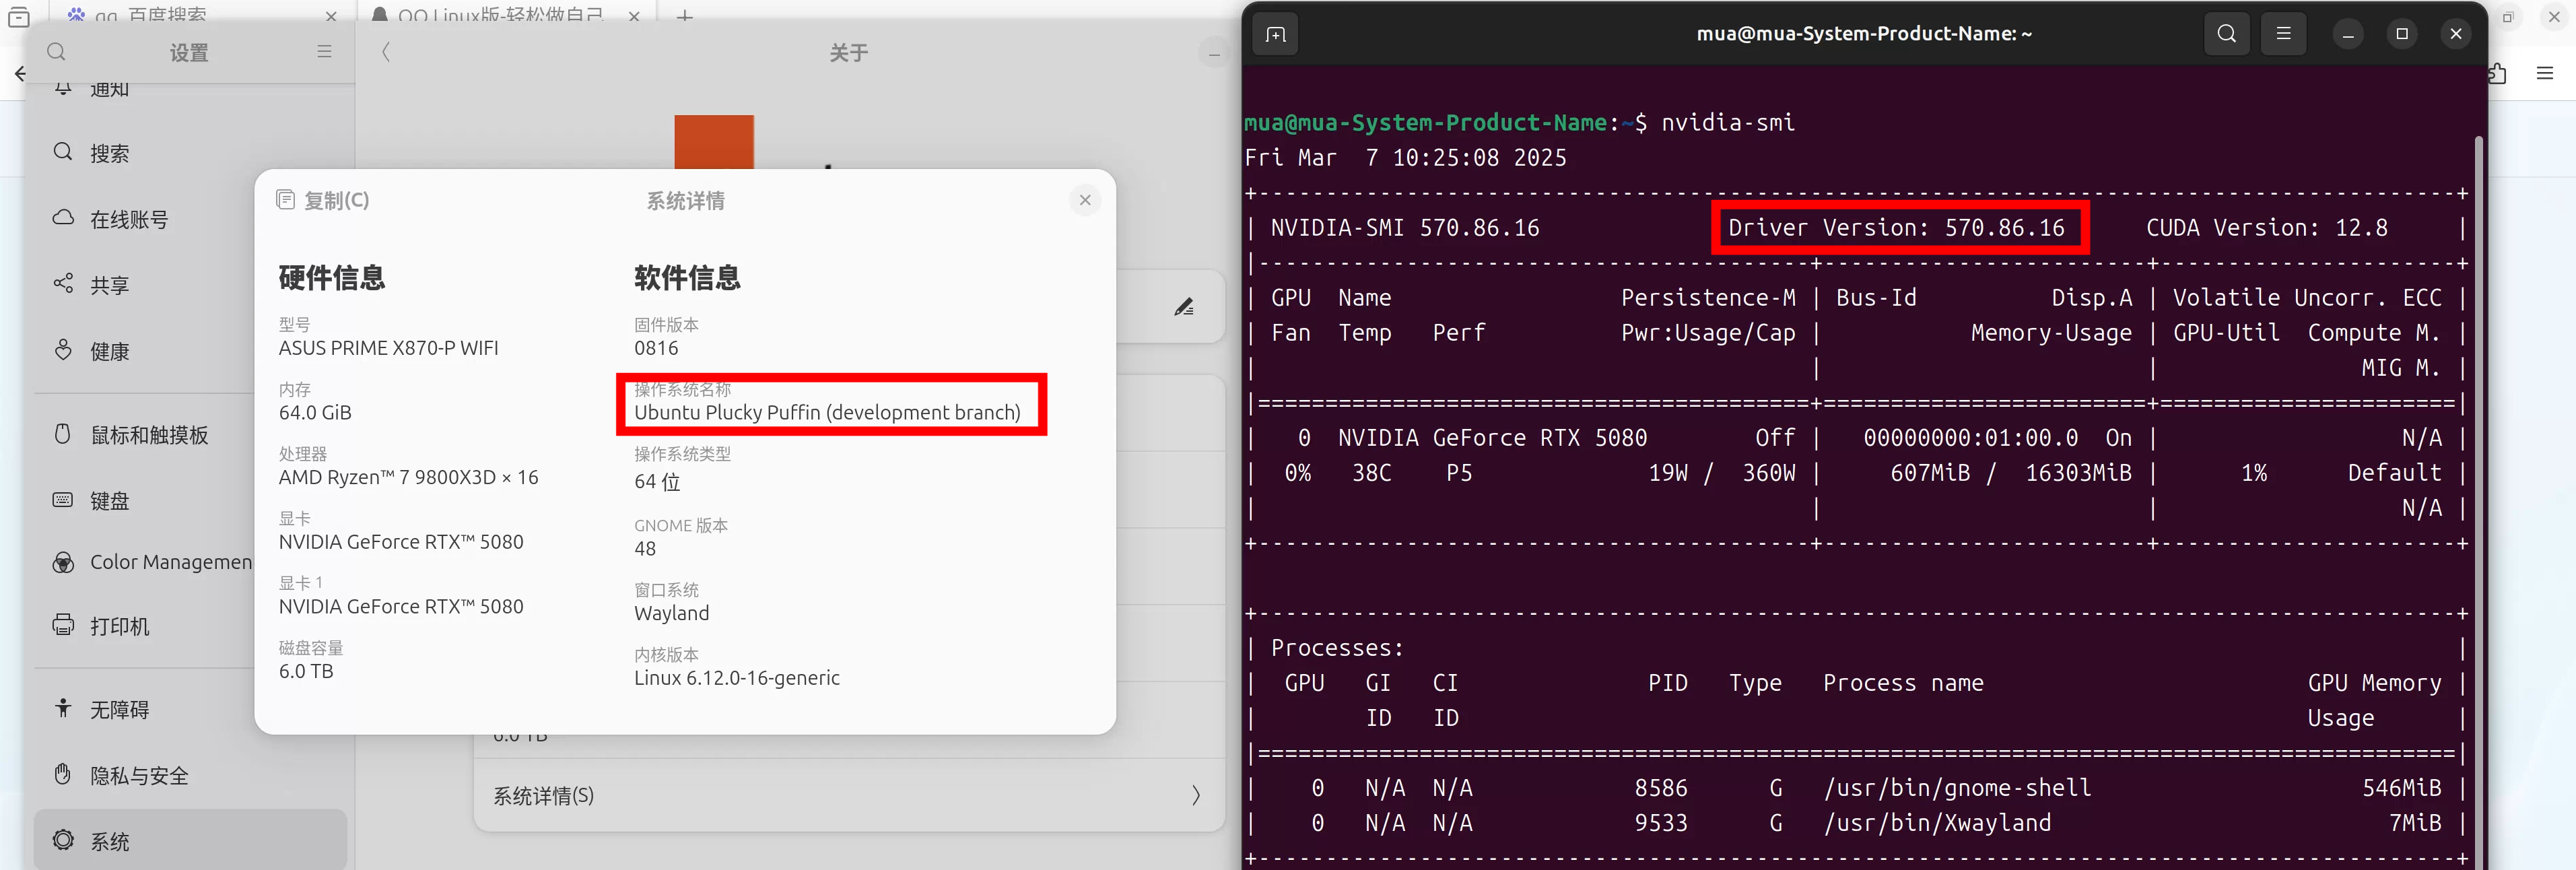
Task: Click the copy icon in System Details dialog
Action: click(x=286, y=200)
